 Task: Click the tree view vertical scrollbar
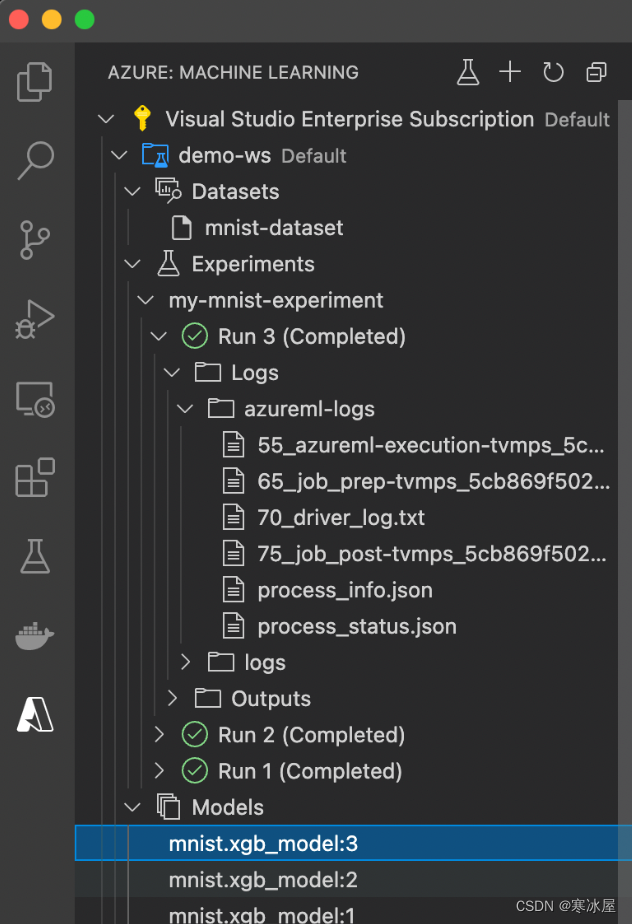[x=625, y=512]
